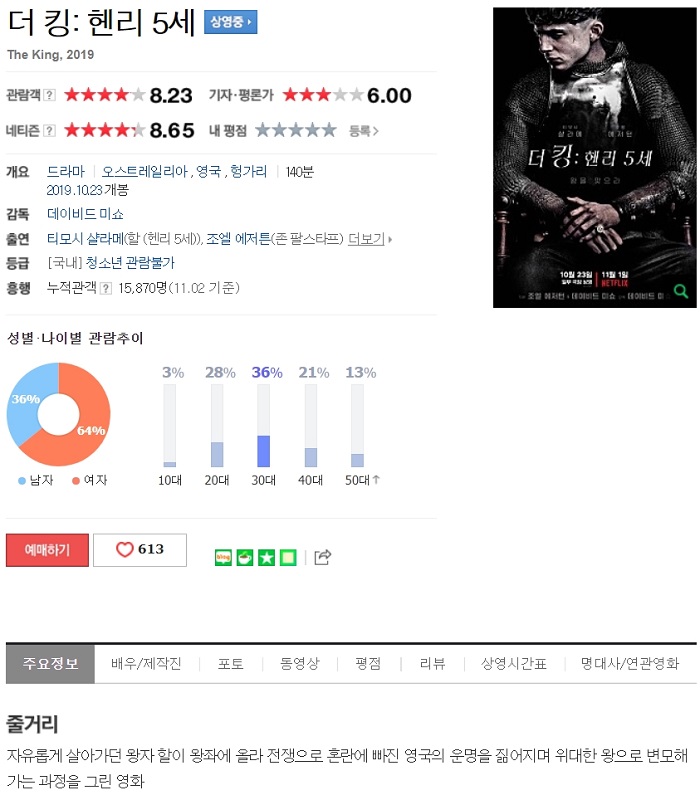The width and height of the screenshot is (700, 795).
Task: Open the help icon next to 관람객
Action: coord(49,95)
